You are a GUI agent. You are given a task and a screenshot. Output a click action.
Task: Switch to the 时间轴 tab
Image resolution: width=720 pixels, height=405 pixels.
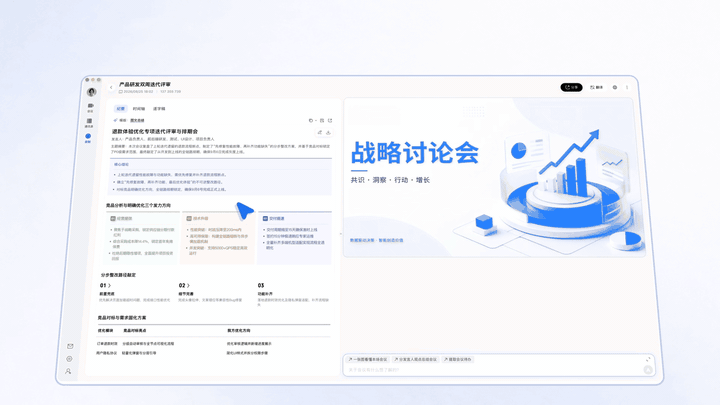pos(139,109)
